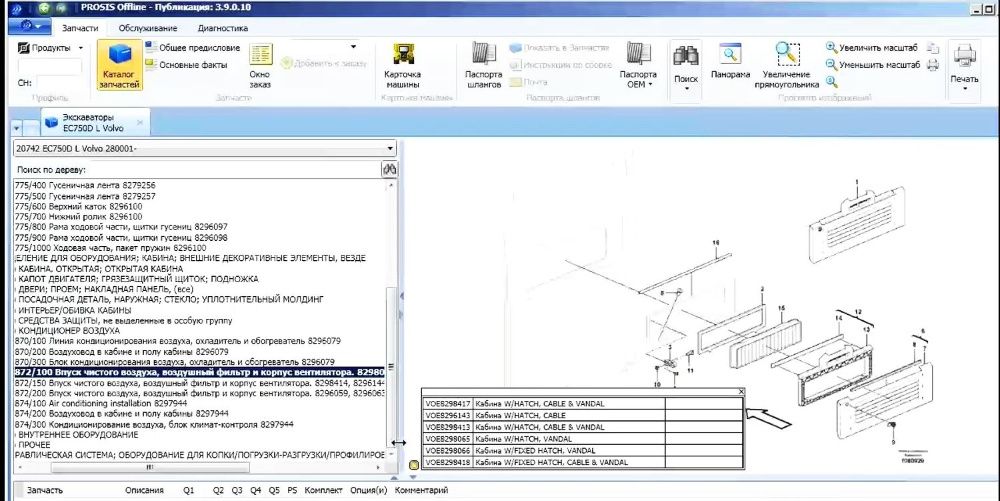Click the Комплект column header

coord(323,490)
